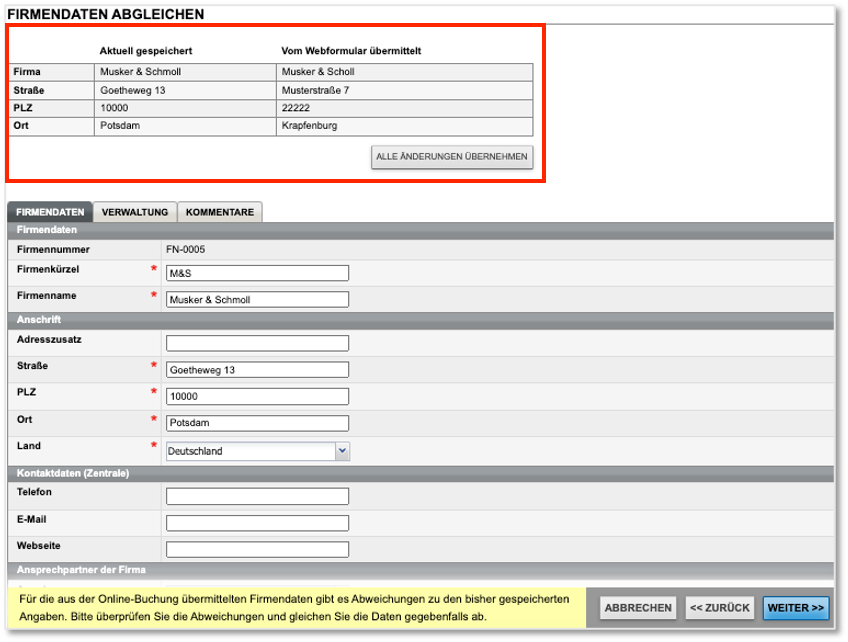Select the Firmendaten tab
The image size is (848, 642).
[50, 212]
